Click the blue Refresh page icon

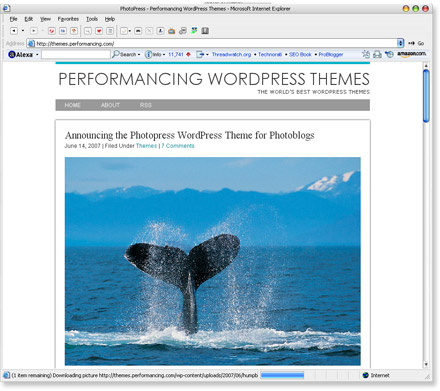click(x=63, y=31)
